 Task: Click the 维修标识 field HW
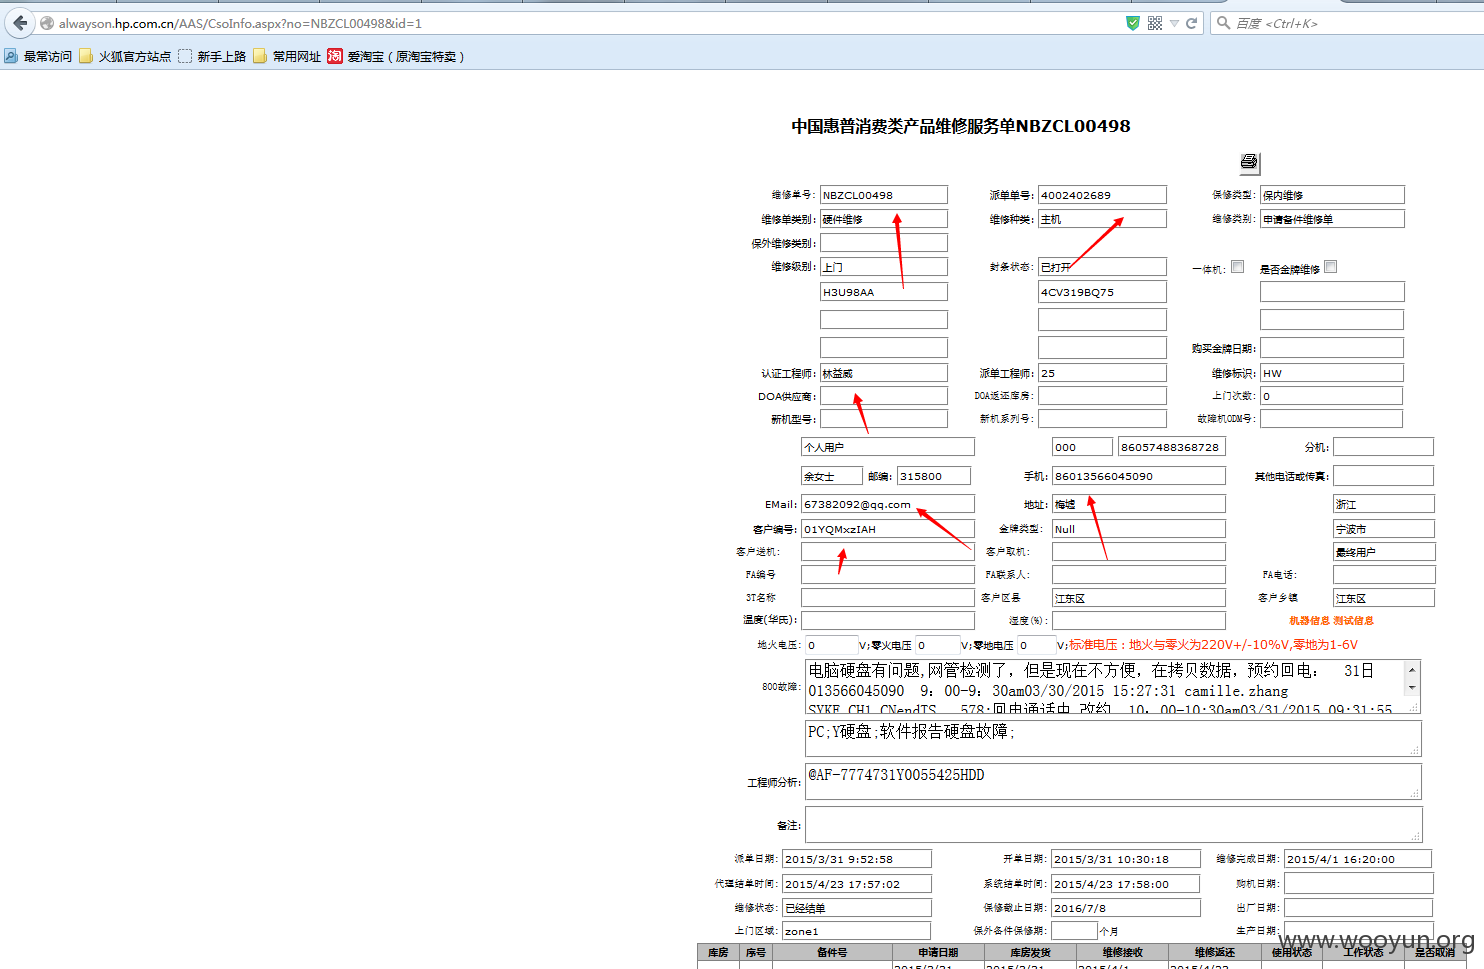[x=1332, y=373]
